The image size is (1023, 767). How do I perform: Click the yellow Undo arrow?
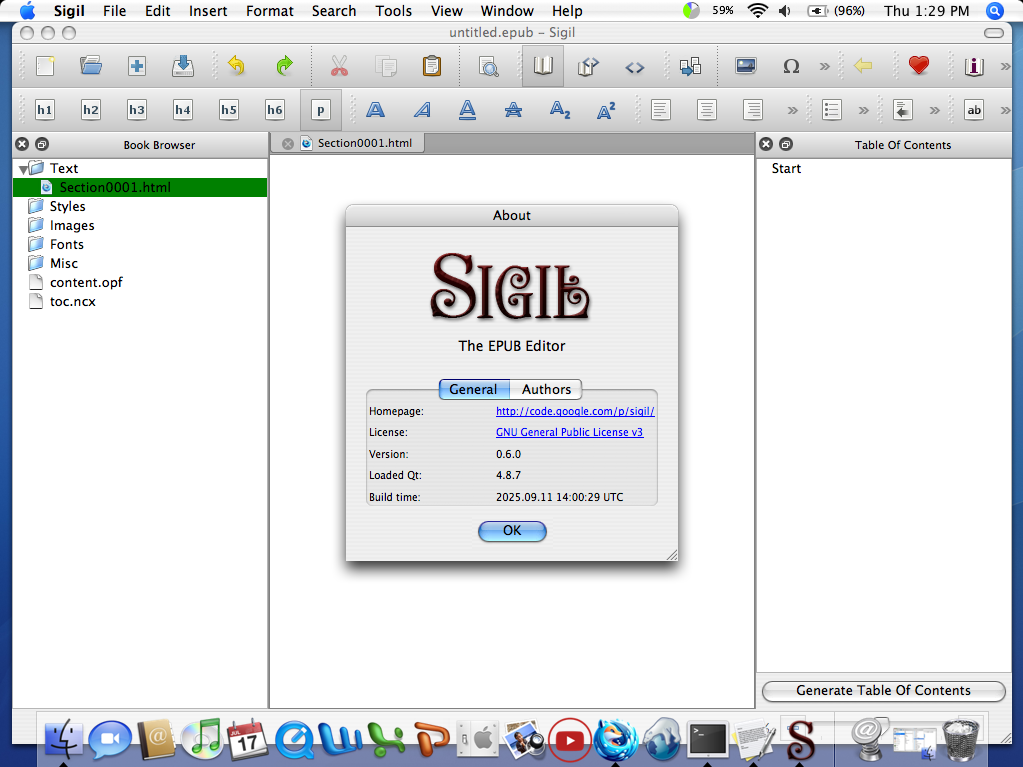236,66
